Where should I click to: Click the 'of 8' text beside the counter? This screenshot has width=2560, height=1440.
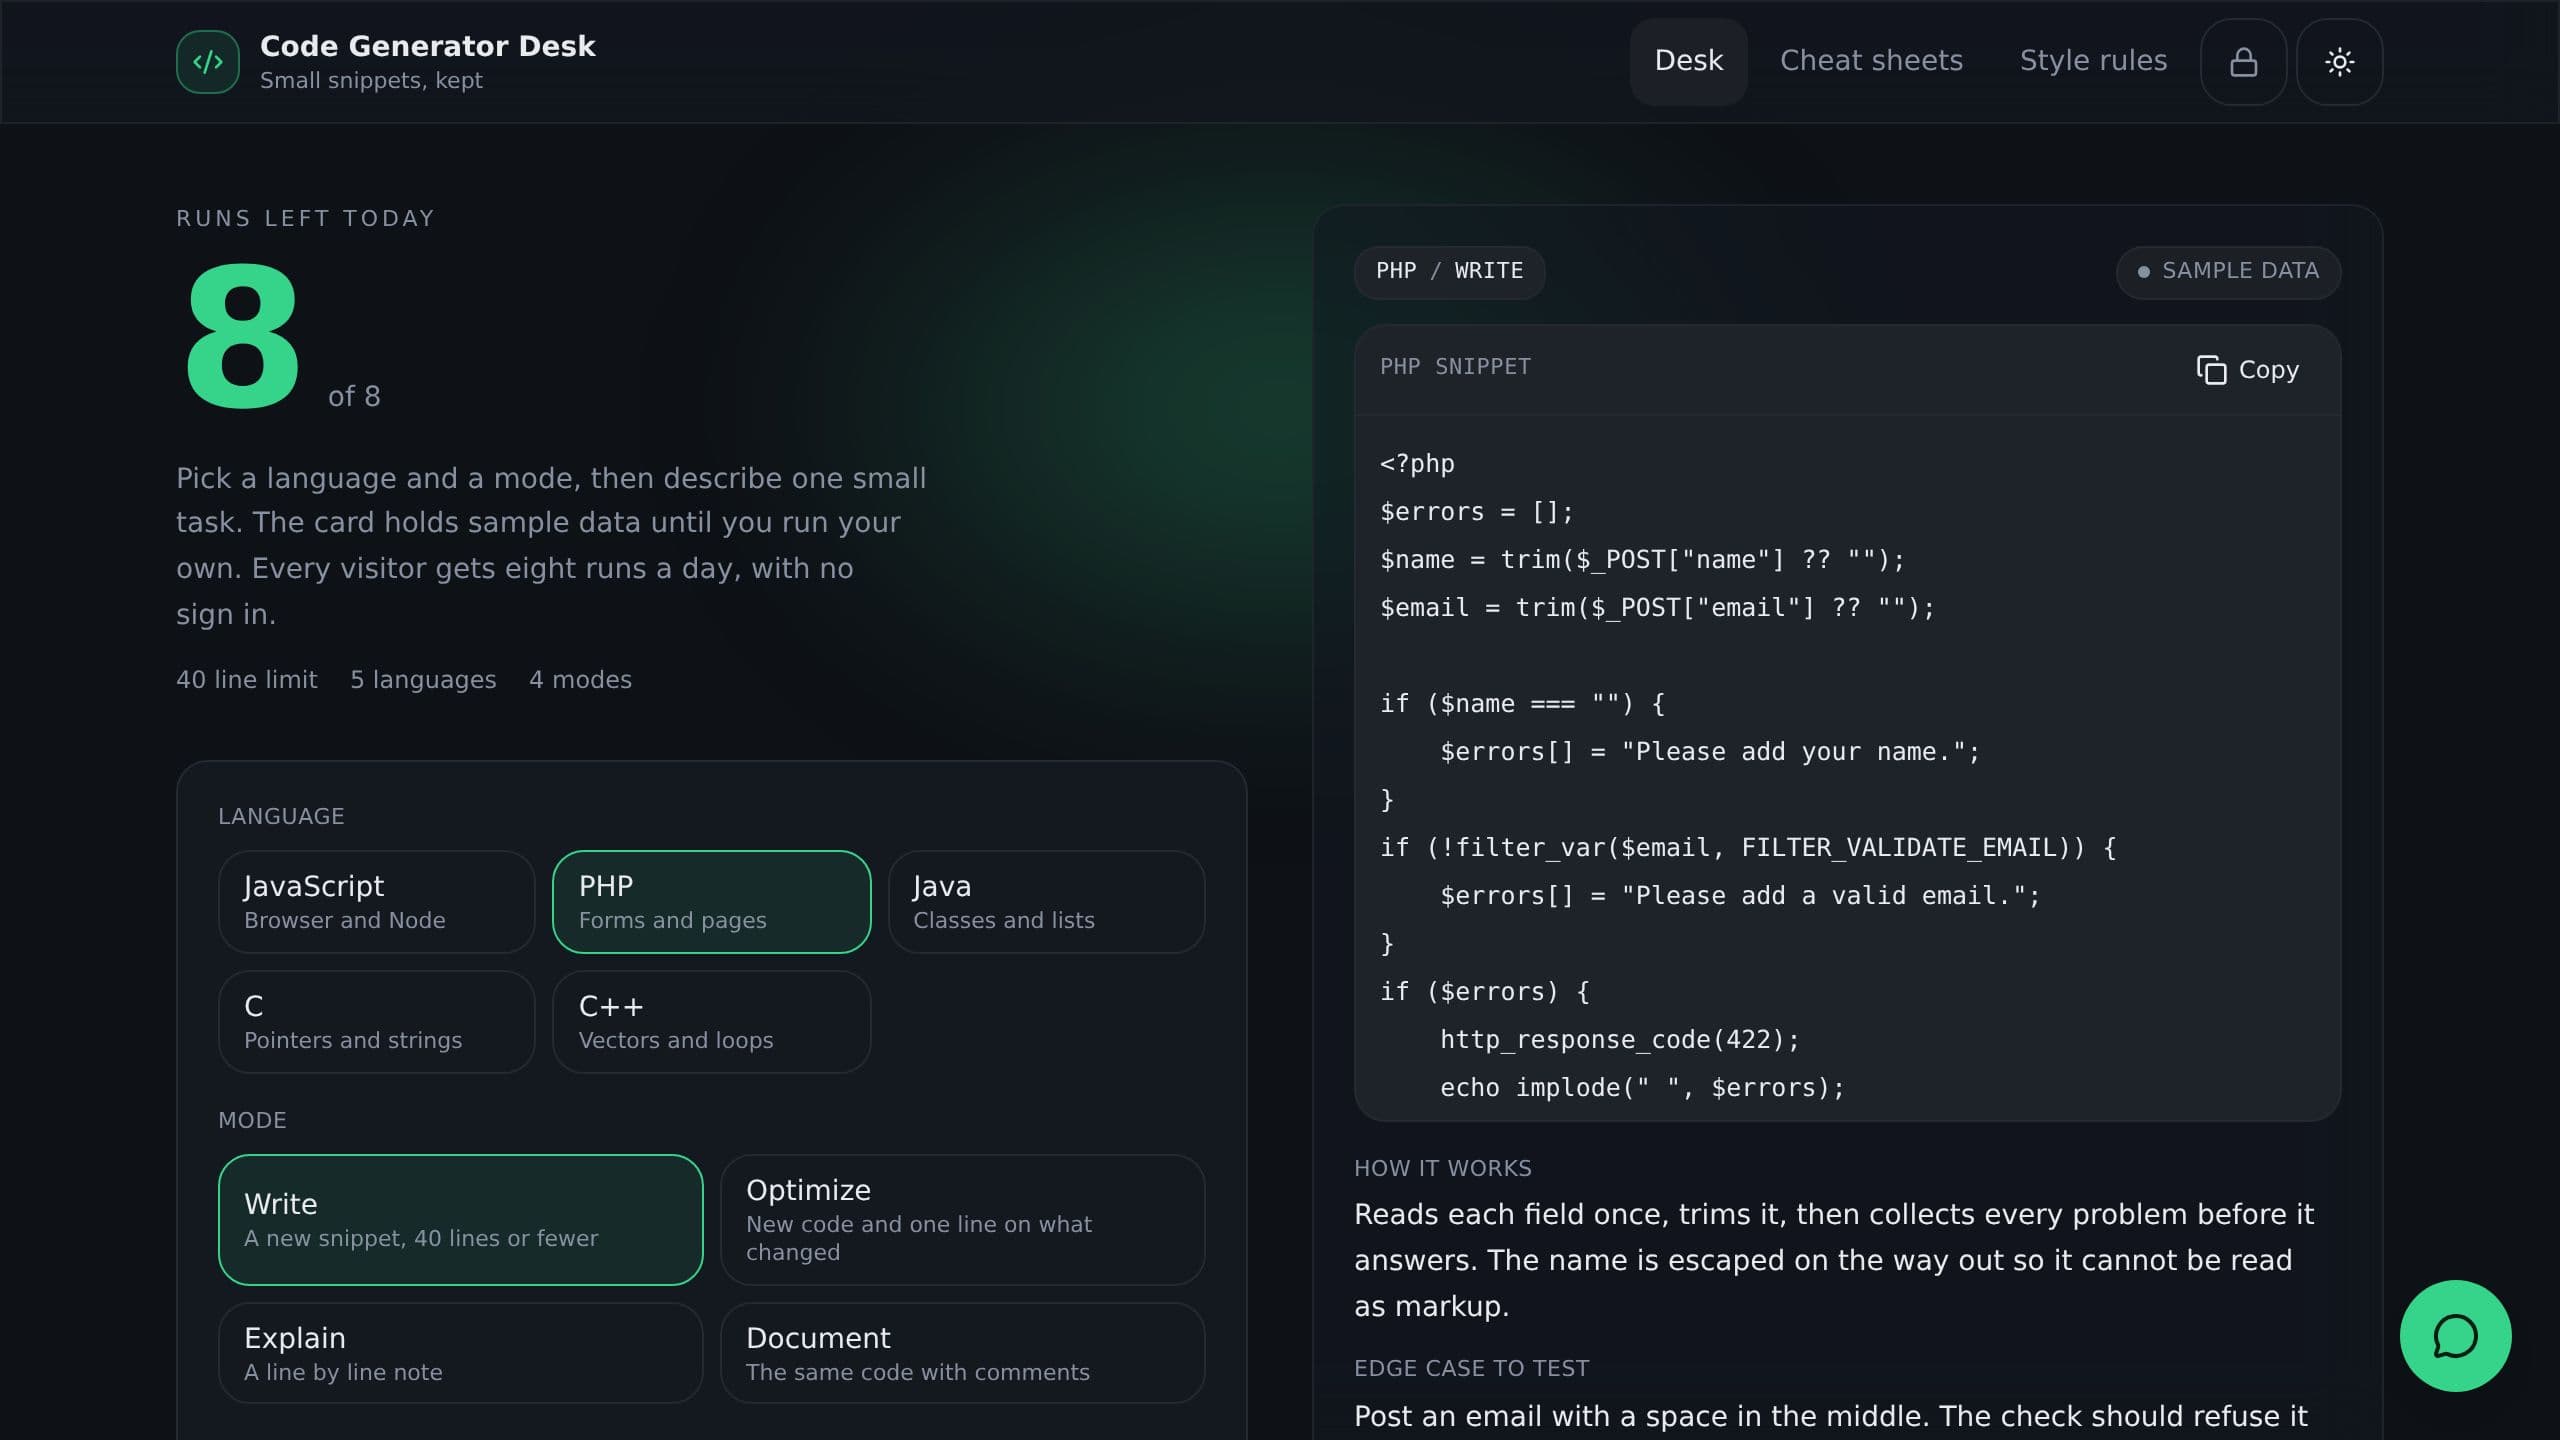click(x=354, y=397)
